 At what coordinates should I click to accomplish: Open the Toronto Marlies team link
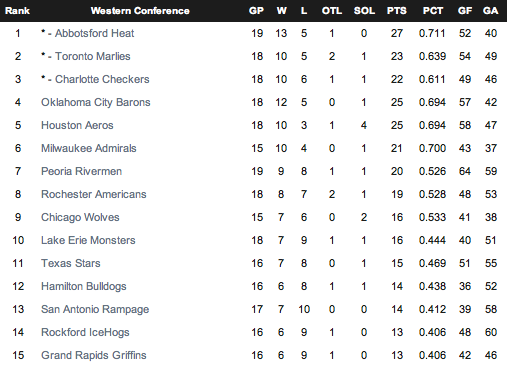point(93,56)
